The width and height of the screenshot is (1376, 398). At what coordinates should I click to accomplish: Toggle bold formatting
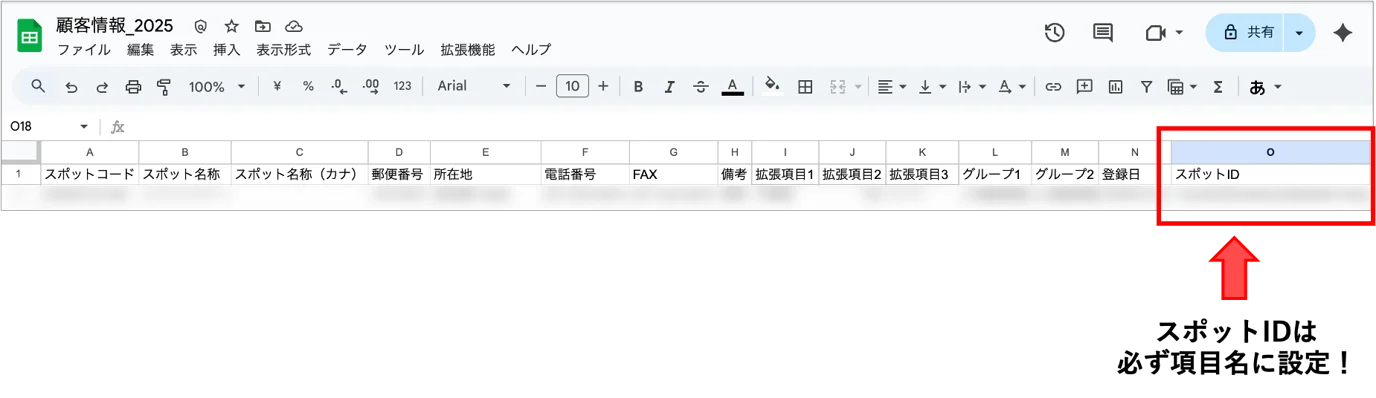coord(638,87)
